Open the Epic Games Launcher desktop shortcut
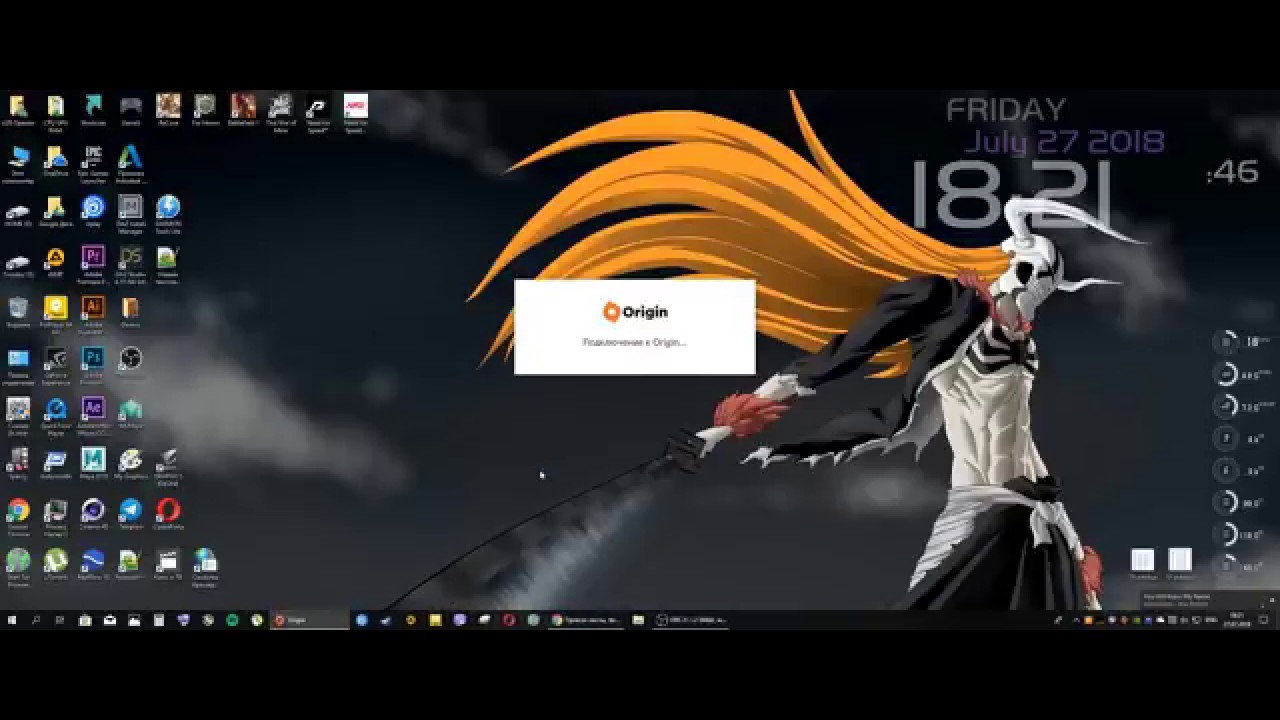Screen dimensions: 1280x720 point(93,162)
